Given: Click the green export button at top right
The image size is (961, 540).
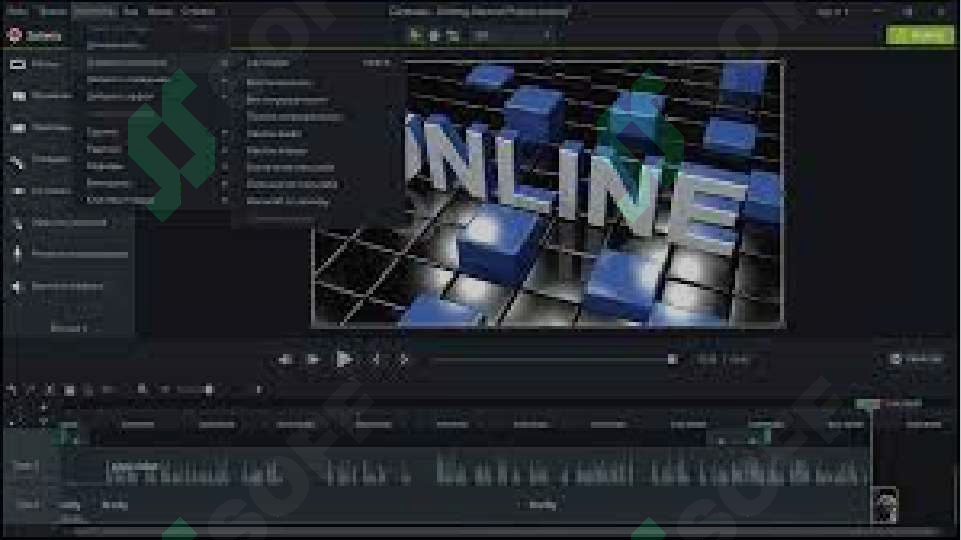Looking at the screenshot, I should point(920,35).
